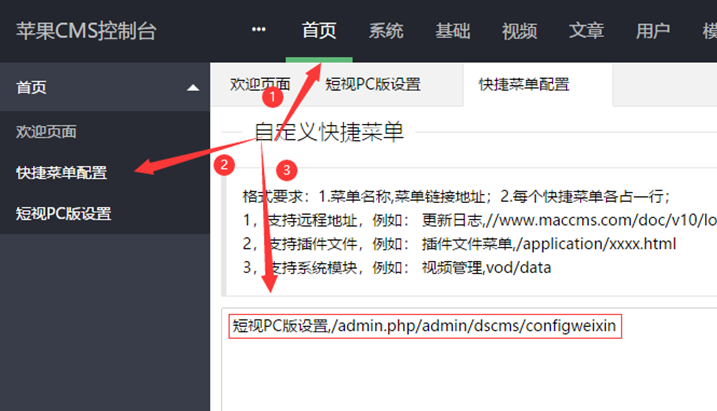This screenshot has height=411, width=717.
Task: Switch to the 短视PC版设置 tab
Action: (373, 85)
